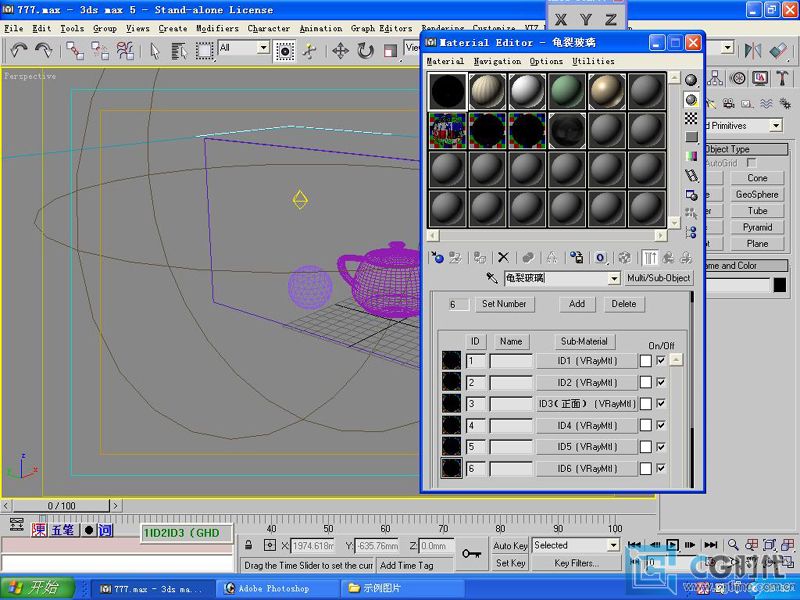Open material name dropdown in Material Editor

tap(614, 279)
